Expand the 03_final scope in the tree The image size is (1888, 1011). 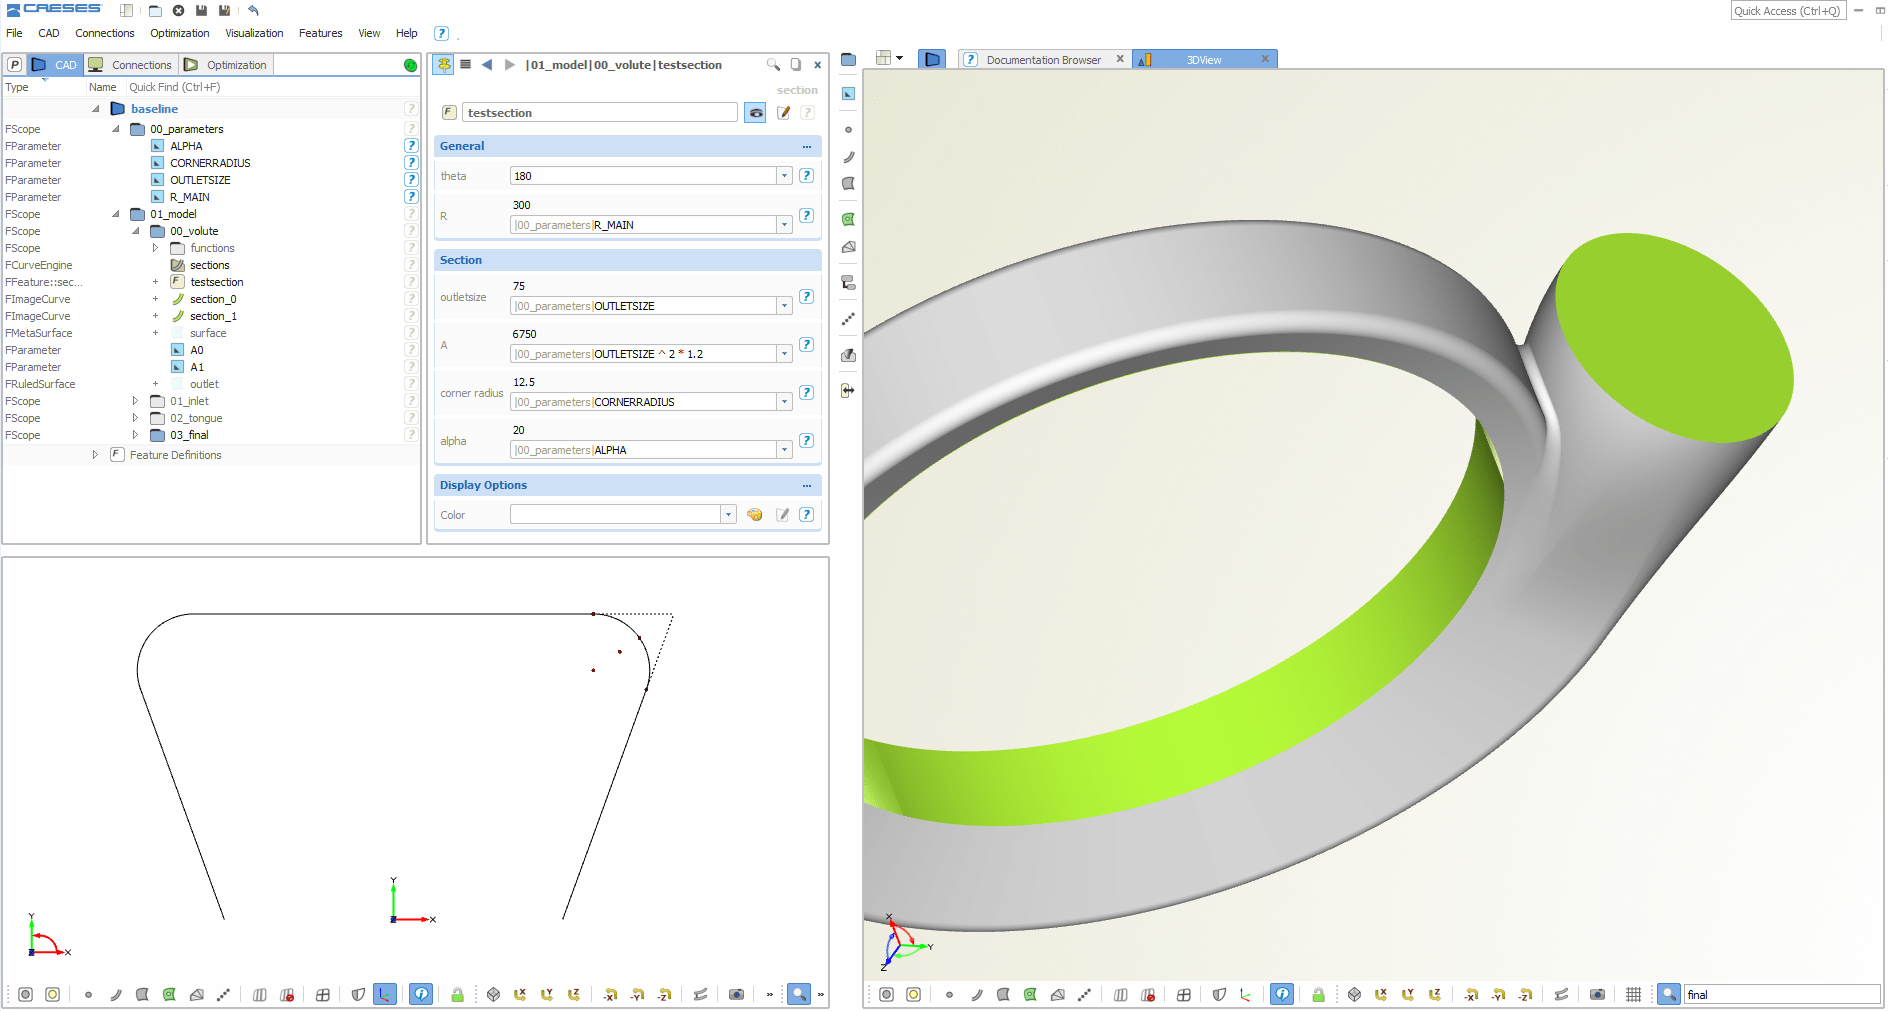pyautogui.click(x=136, y=434)
